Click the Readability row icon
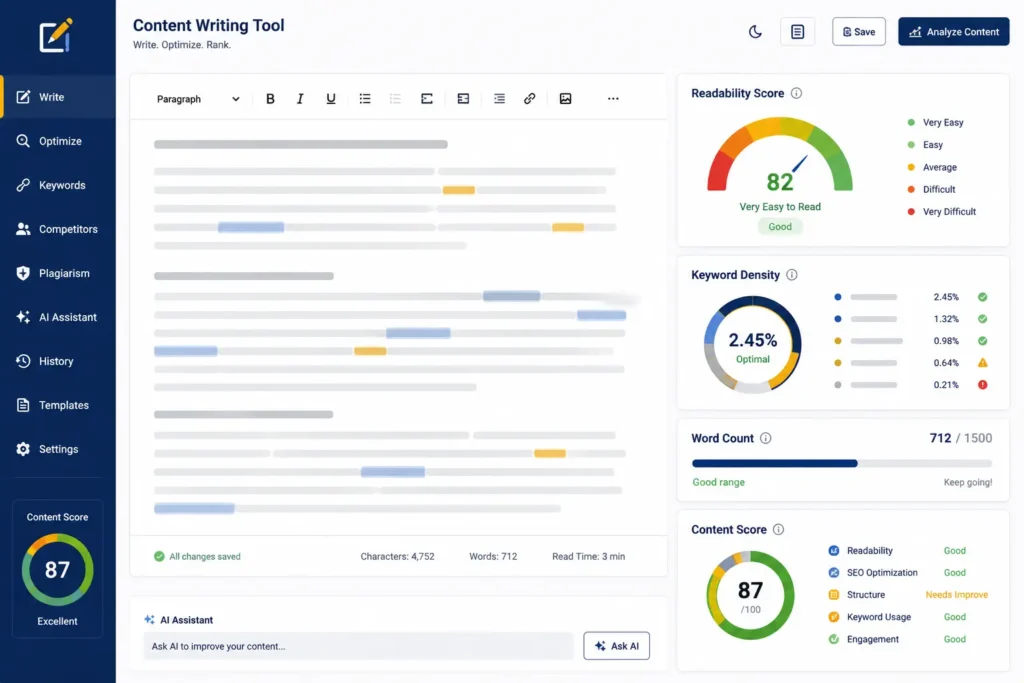1024x683 pixels. tap(833, 550)
